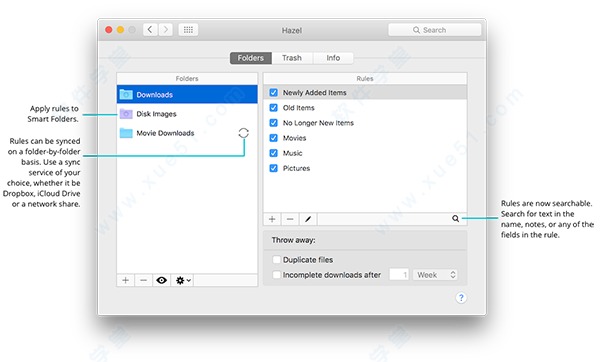
Task: Select the Newly Added Items rule text
Action: point(315,93)
